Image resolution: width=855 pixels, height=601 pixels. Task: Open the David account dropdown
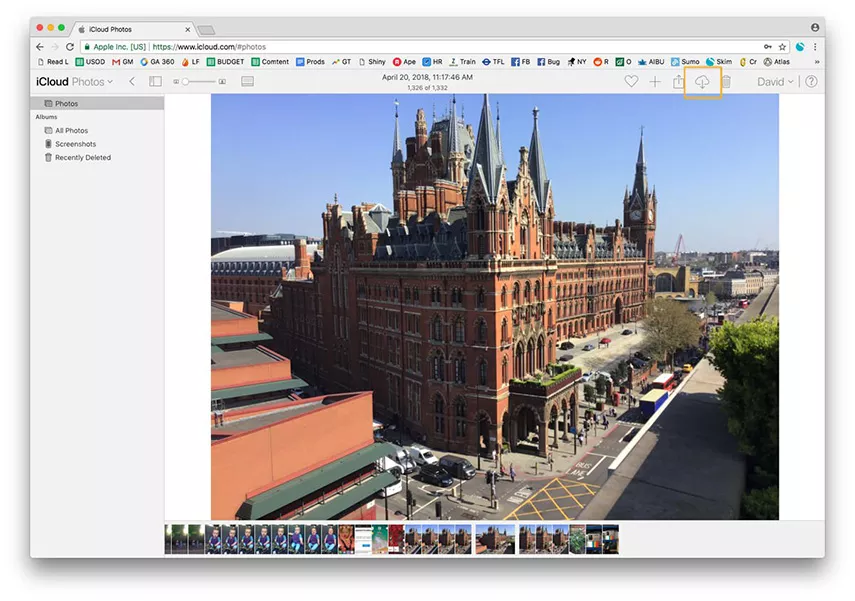pyautogui.click(x=775, y=82)
